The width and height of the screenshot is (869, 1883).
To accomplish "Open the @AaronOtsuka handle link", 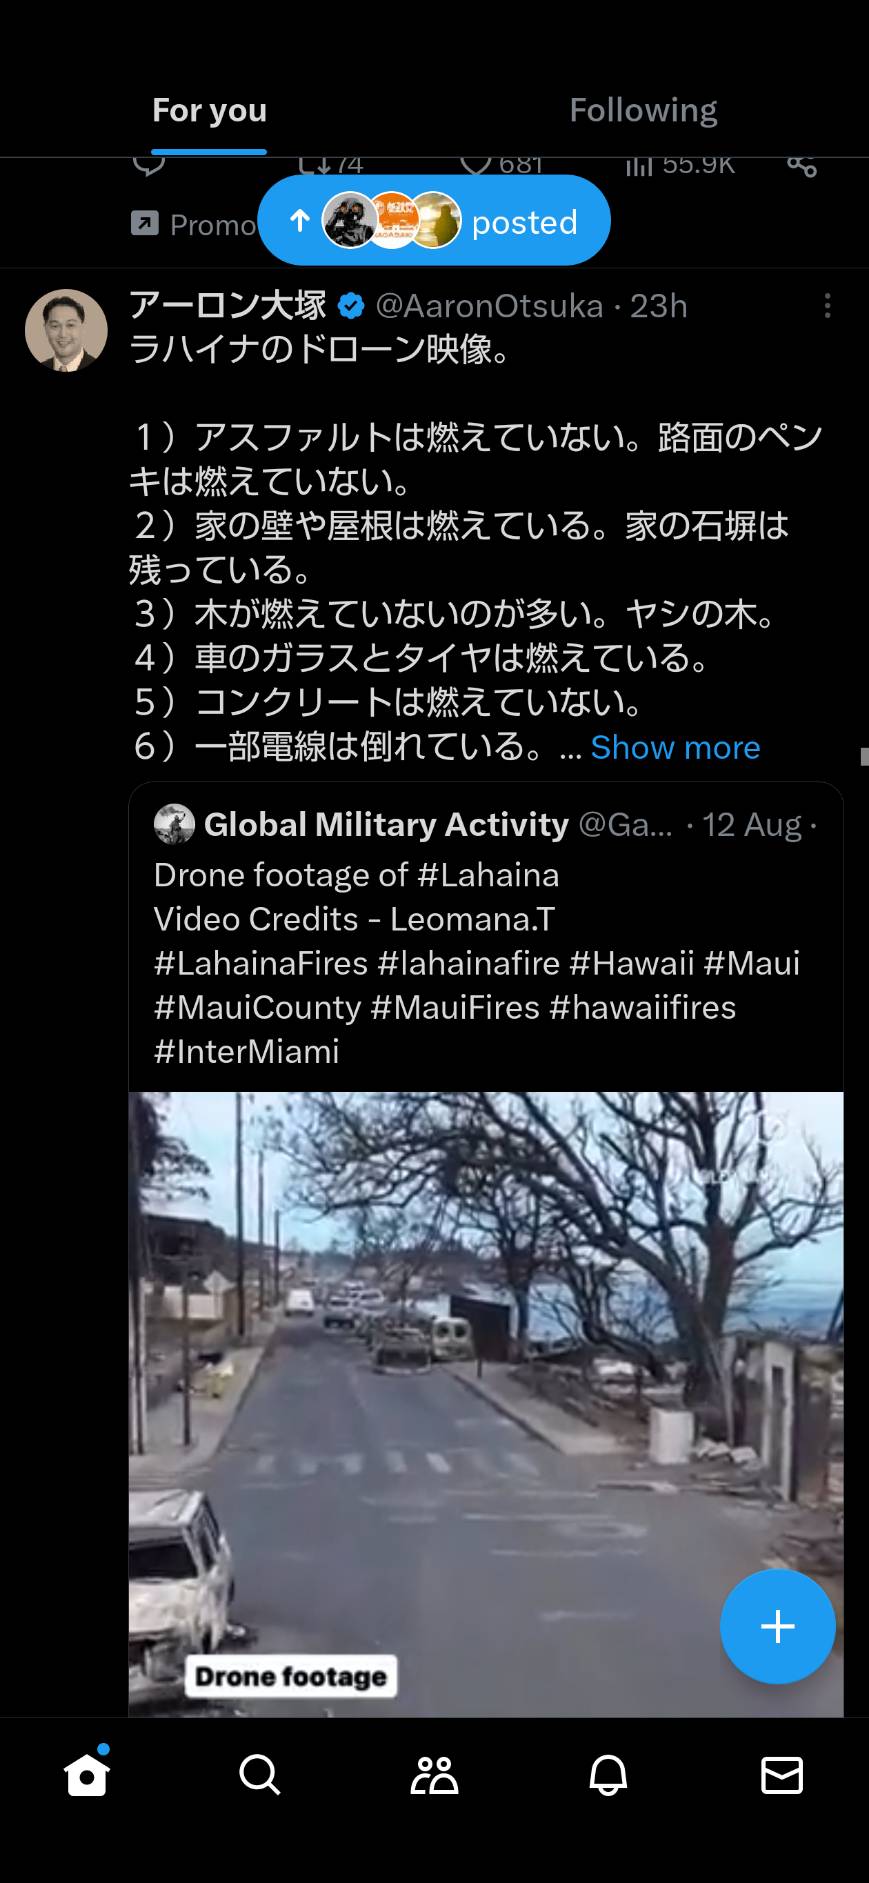I will (489, 306).
